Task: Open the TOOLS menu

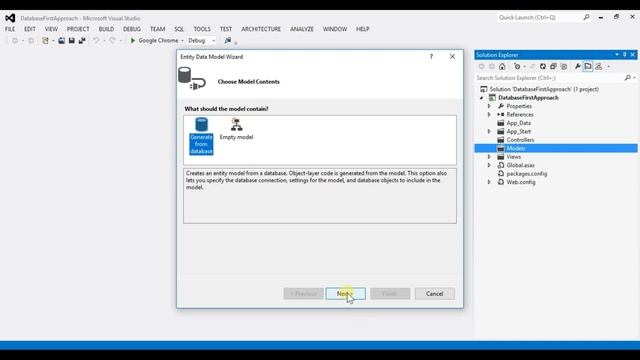Action: 202,29
